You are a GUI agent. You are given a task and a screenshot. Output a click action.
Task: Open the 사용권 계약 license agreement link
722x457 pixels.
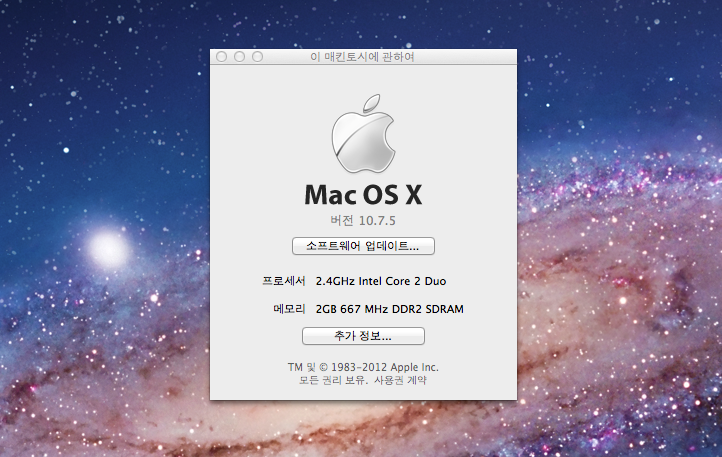[405, 381]
